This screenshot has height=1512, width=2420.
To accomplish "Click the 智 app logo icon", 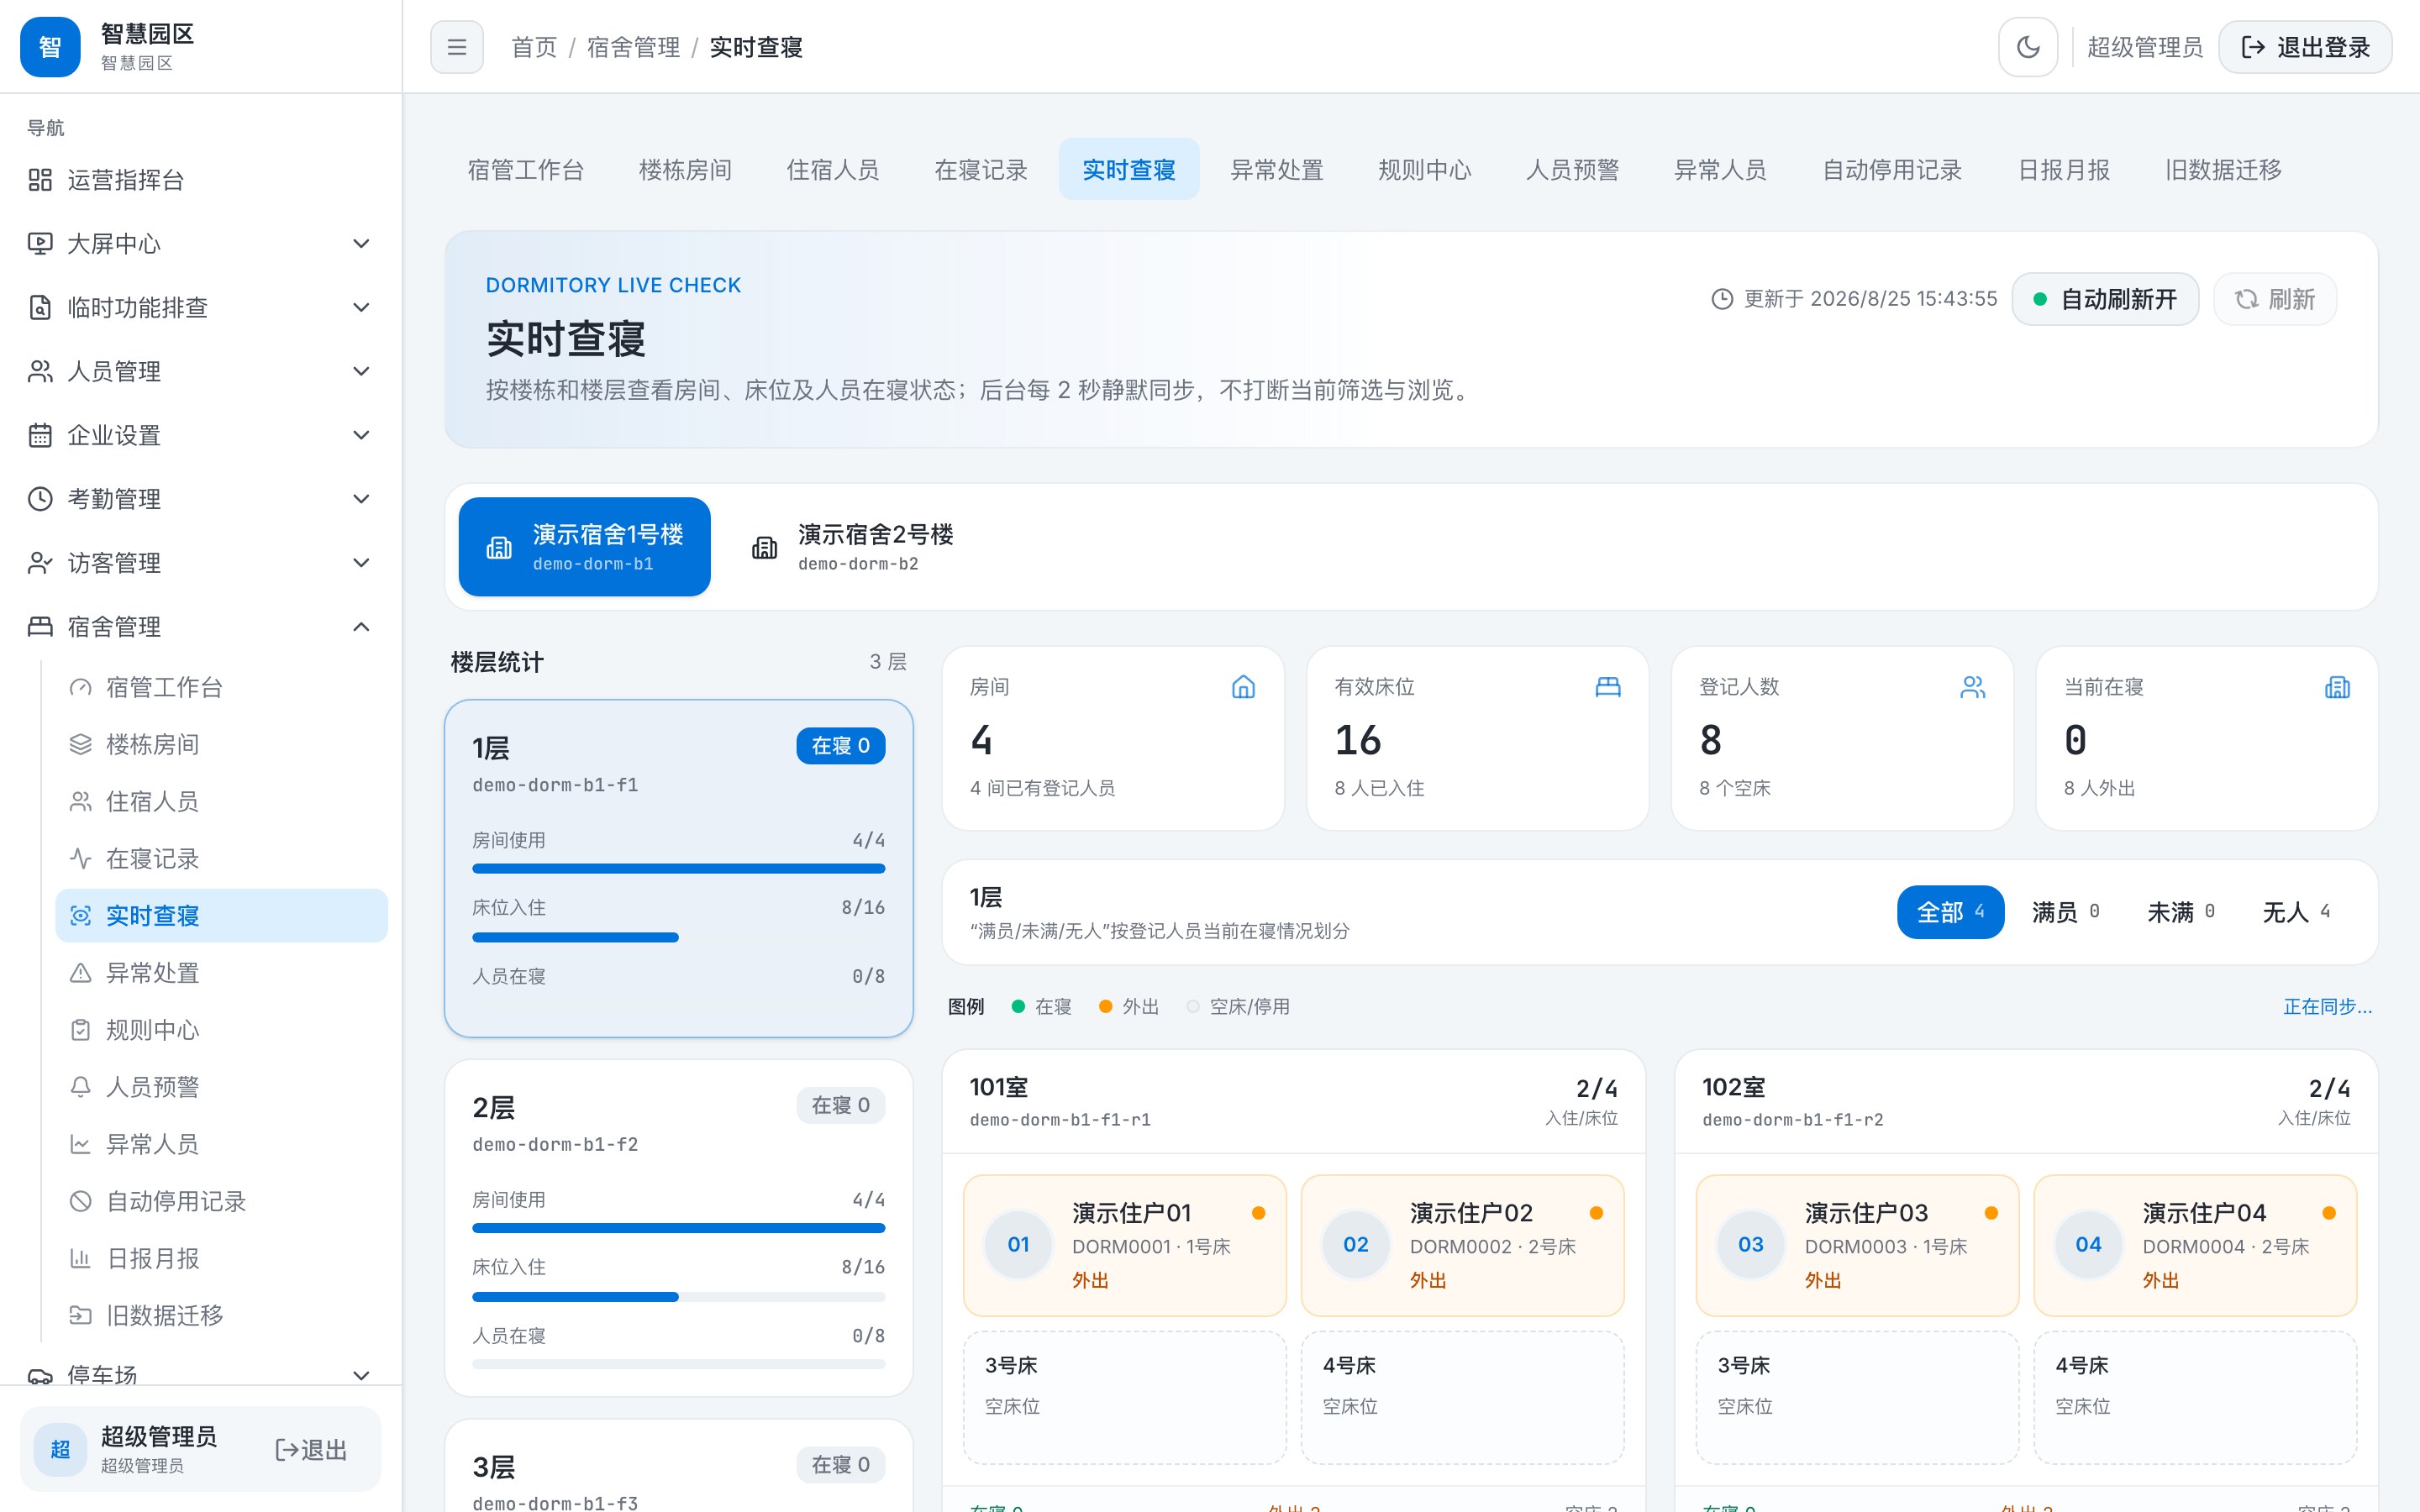I will point(50,47).
